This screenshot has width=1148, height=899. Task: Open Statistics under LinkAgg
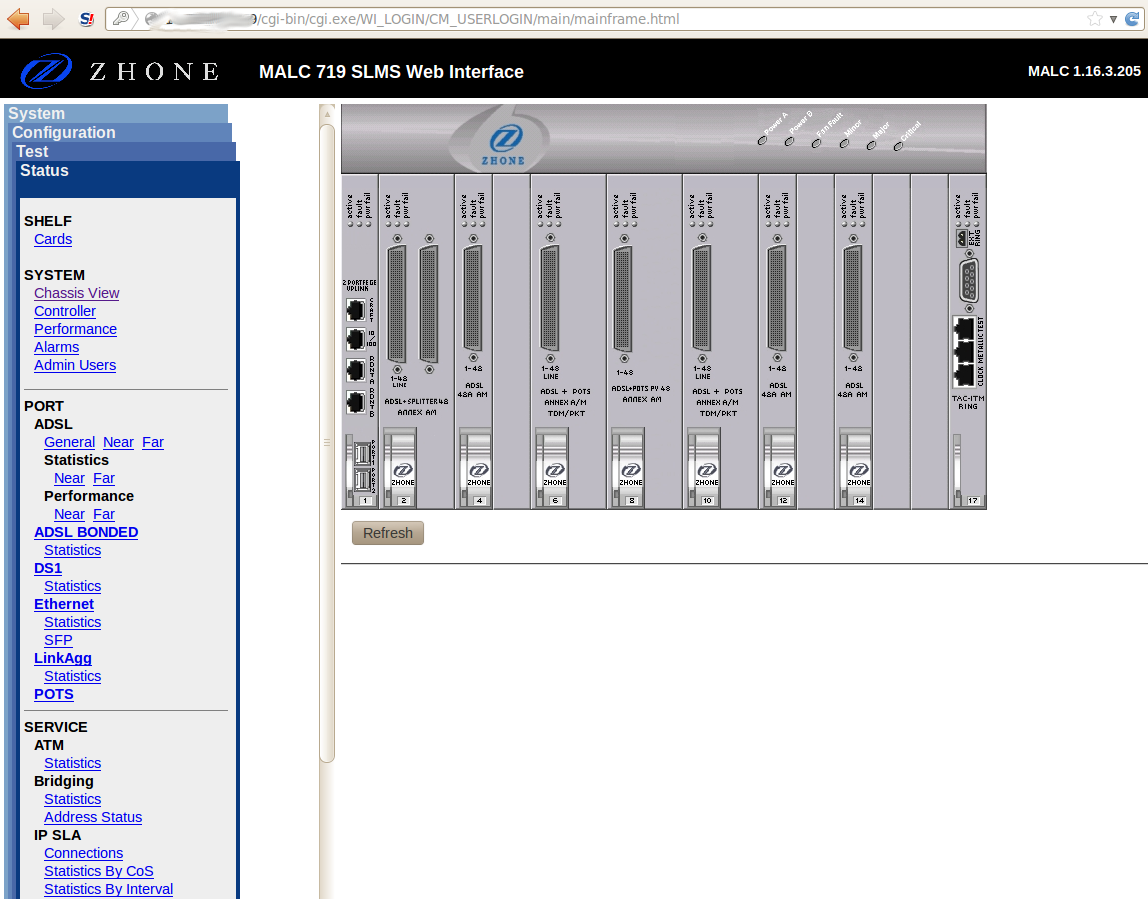72,676
